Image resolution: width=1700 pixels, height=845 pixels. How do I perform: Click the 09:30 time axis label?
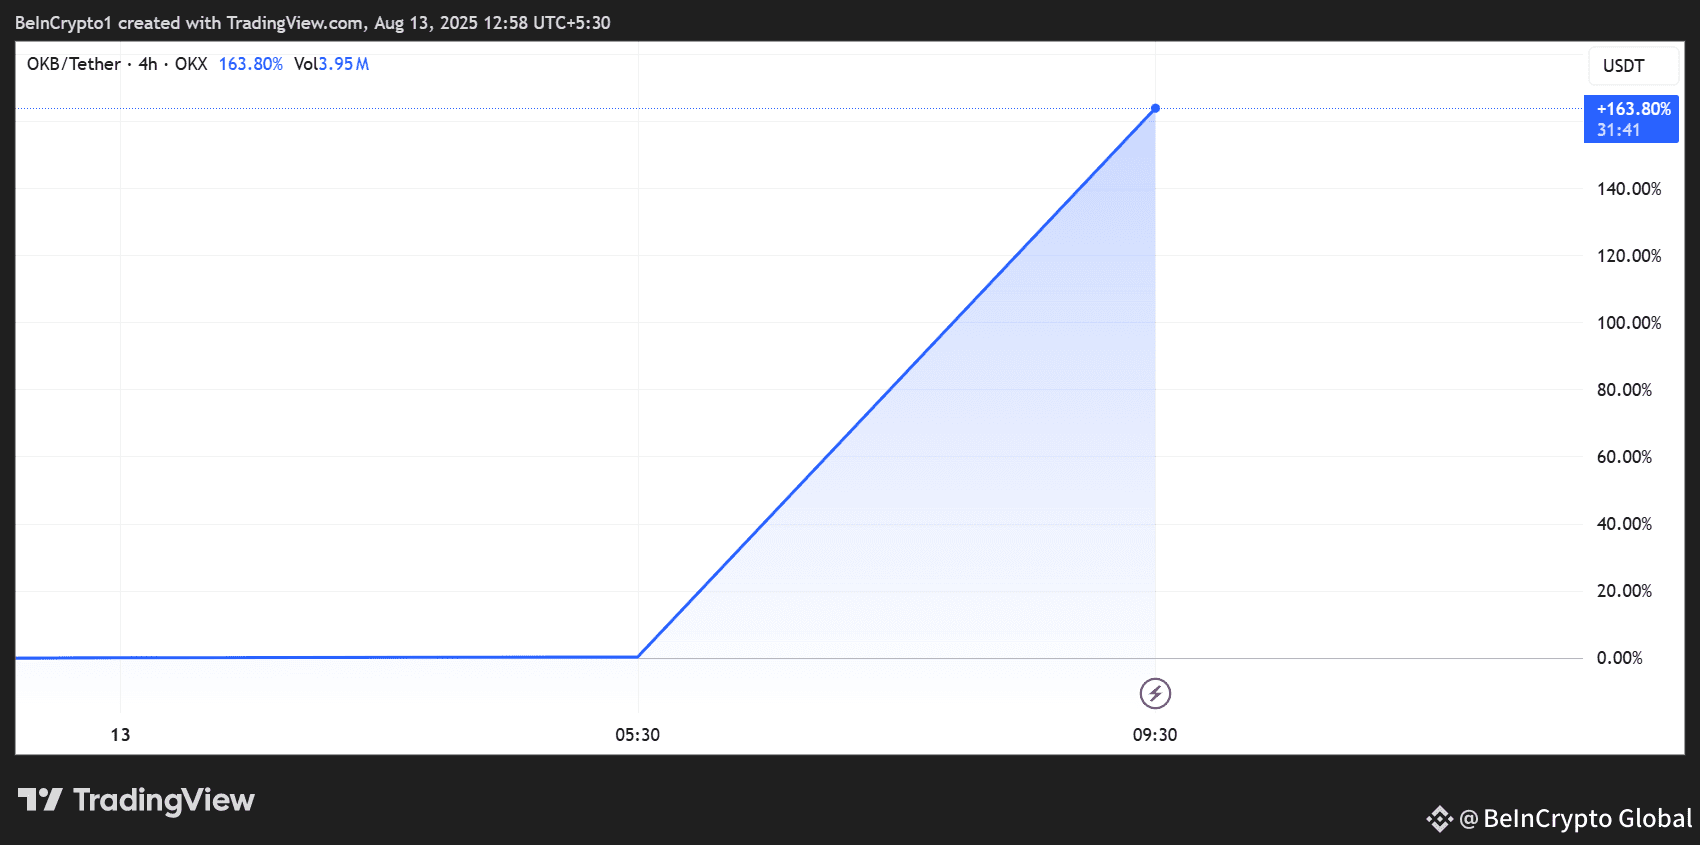(x=1155, y=735)
